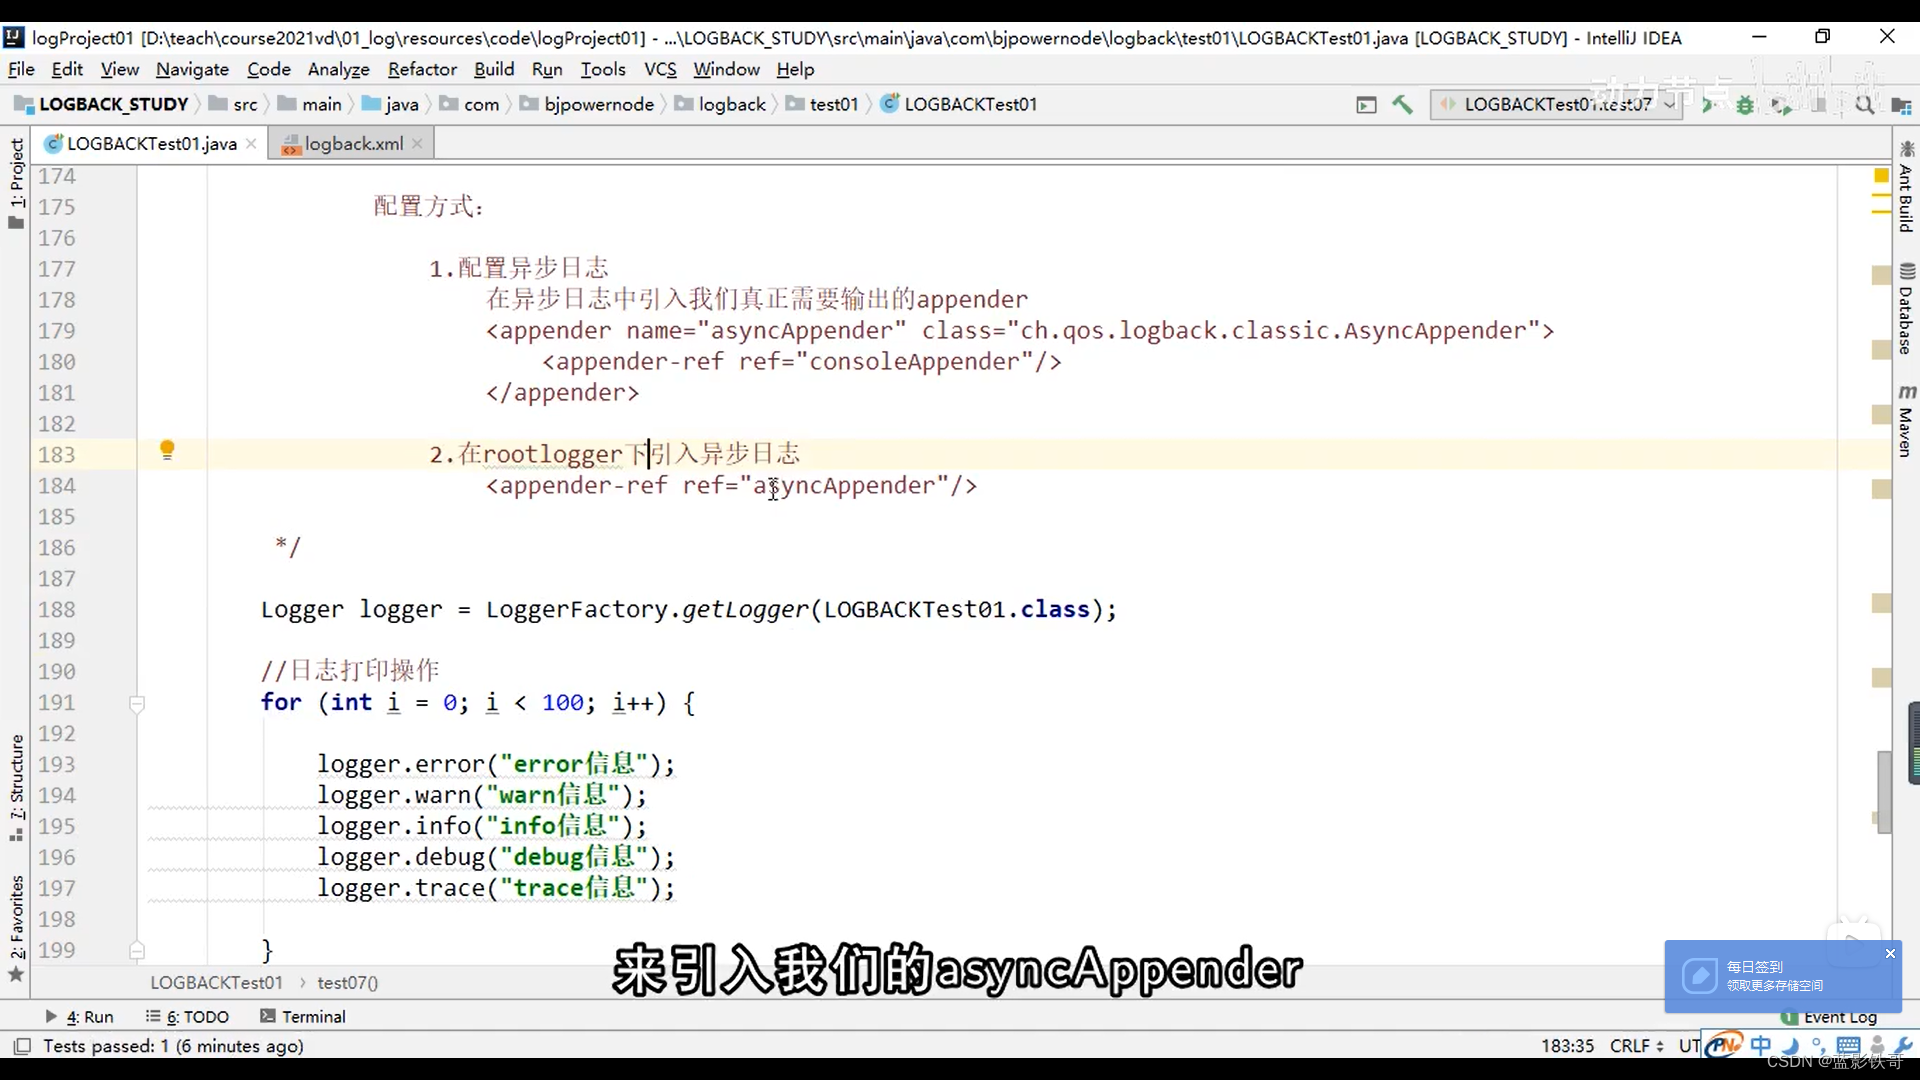
Task: Switch to logback.xml editor tab
Action: click(353, 144)
